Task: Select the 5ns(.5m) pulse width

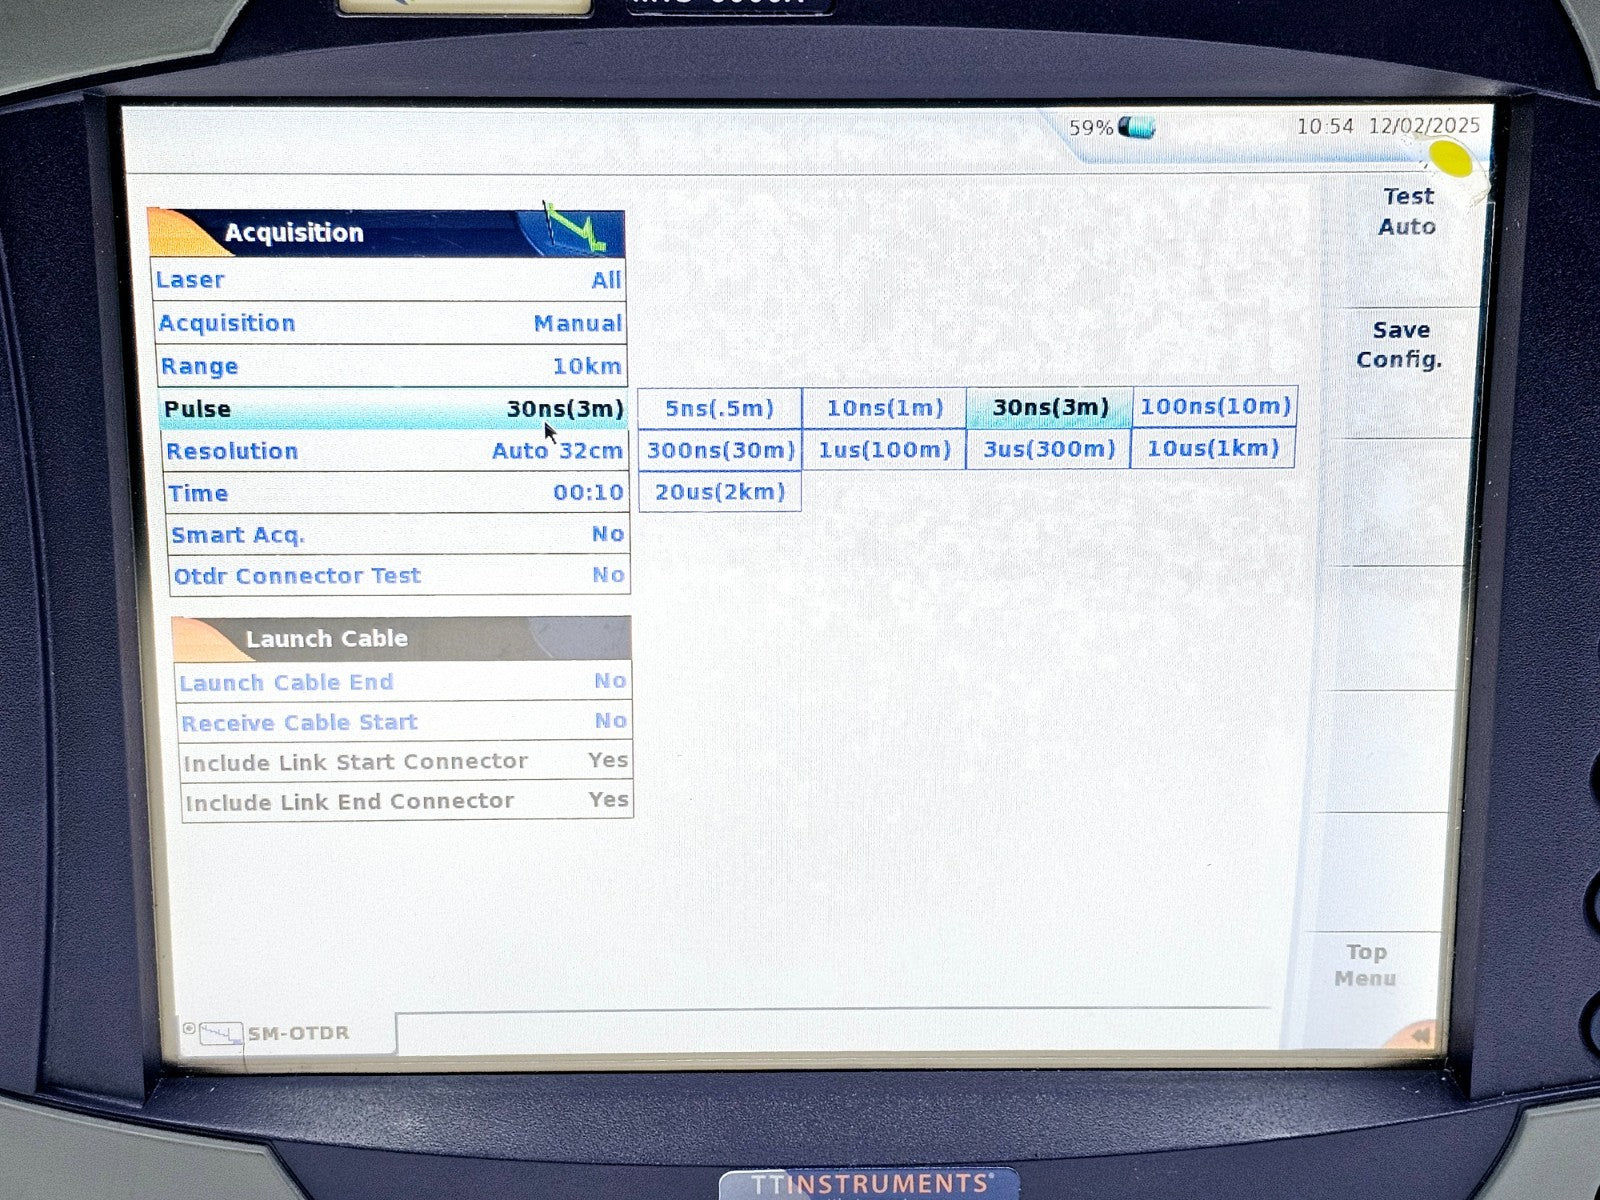Action: point(719,408)
